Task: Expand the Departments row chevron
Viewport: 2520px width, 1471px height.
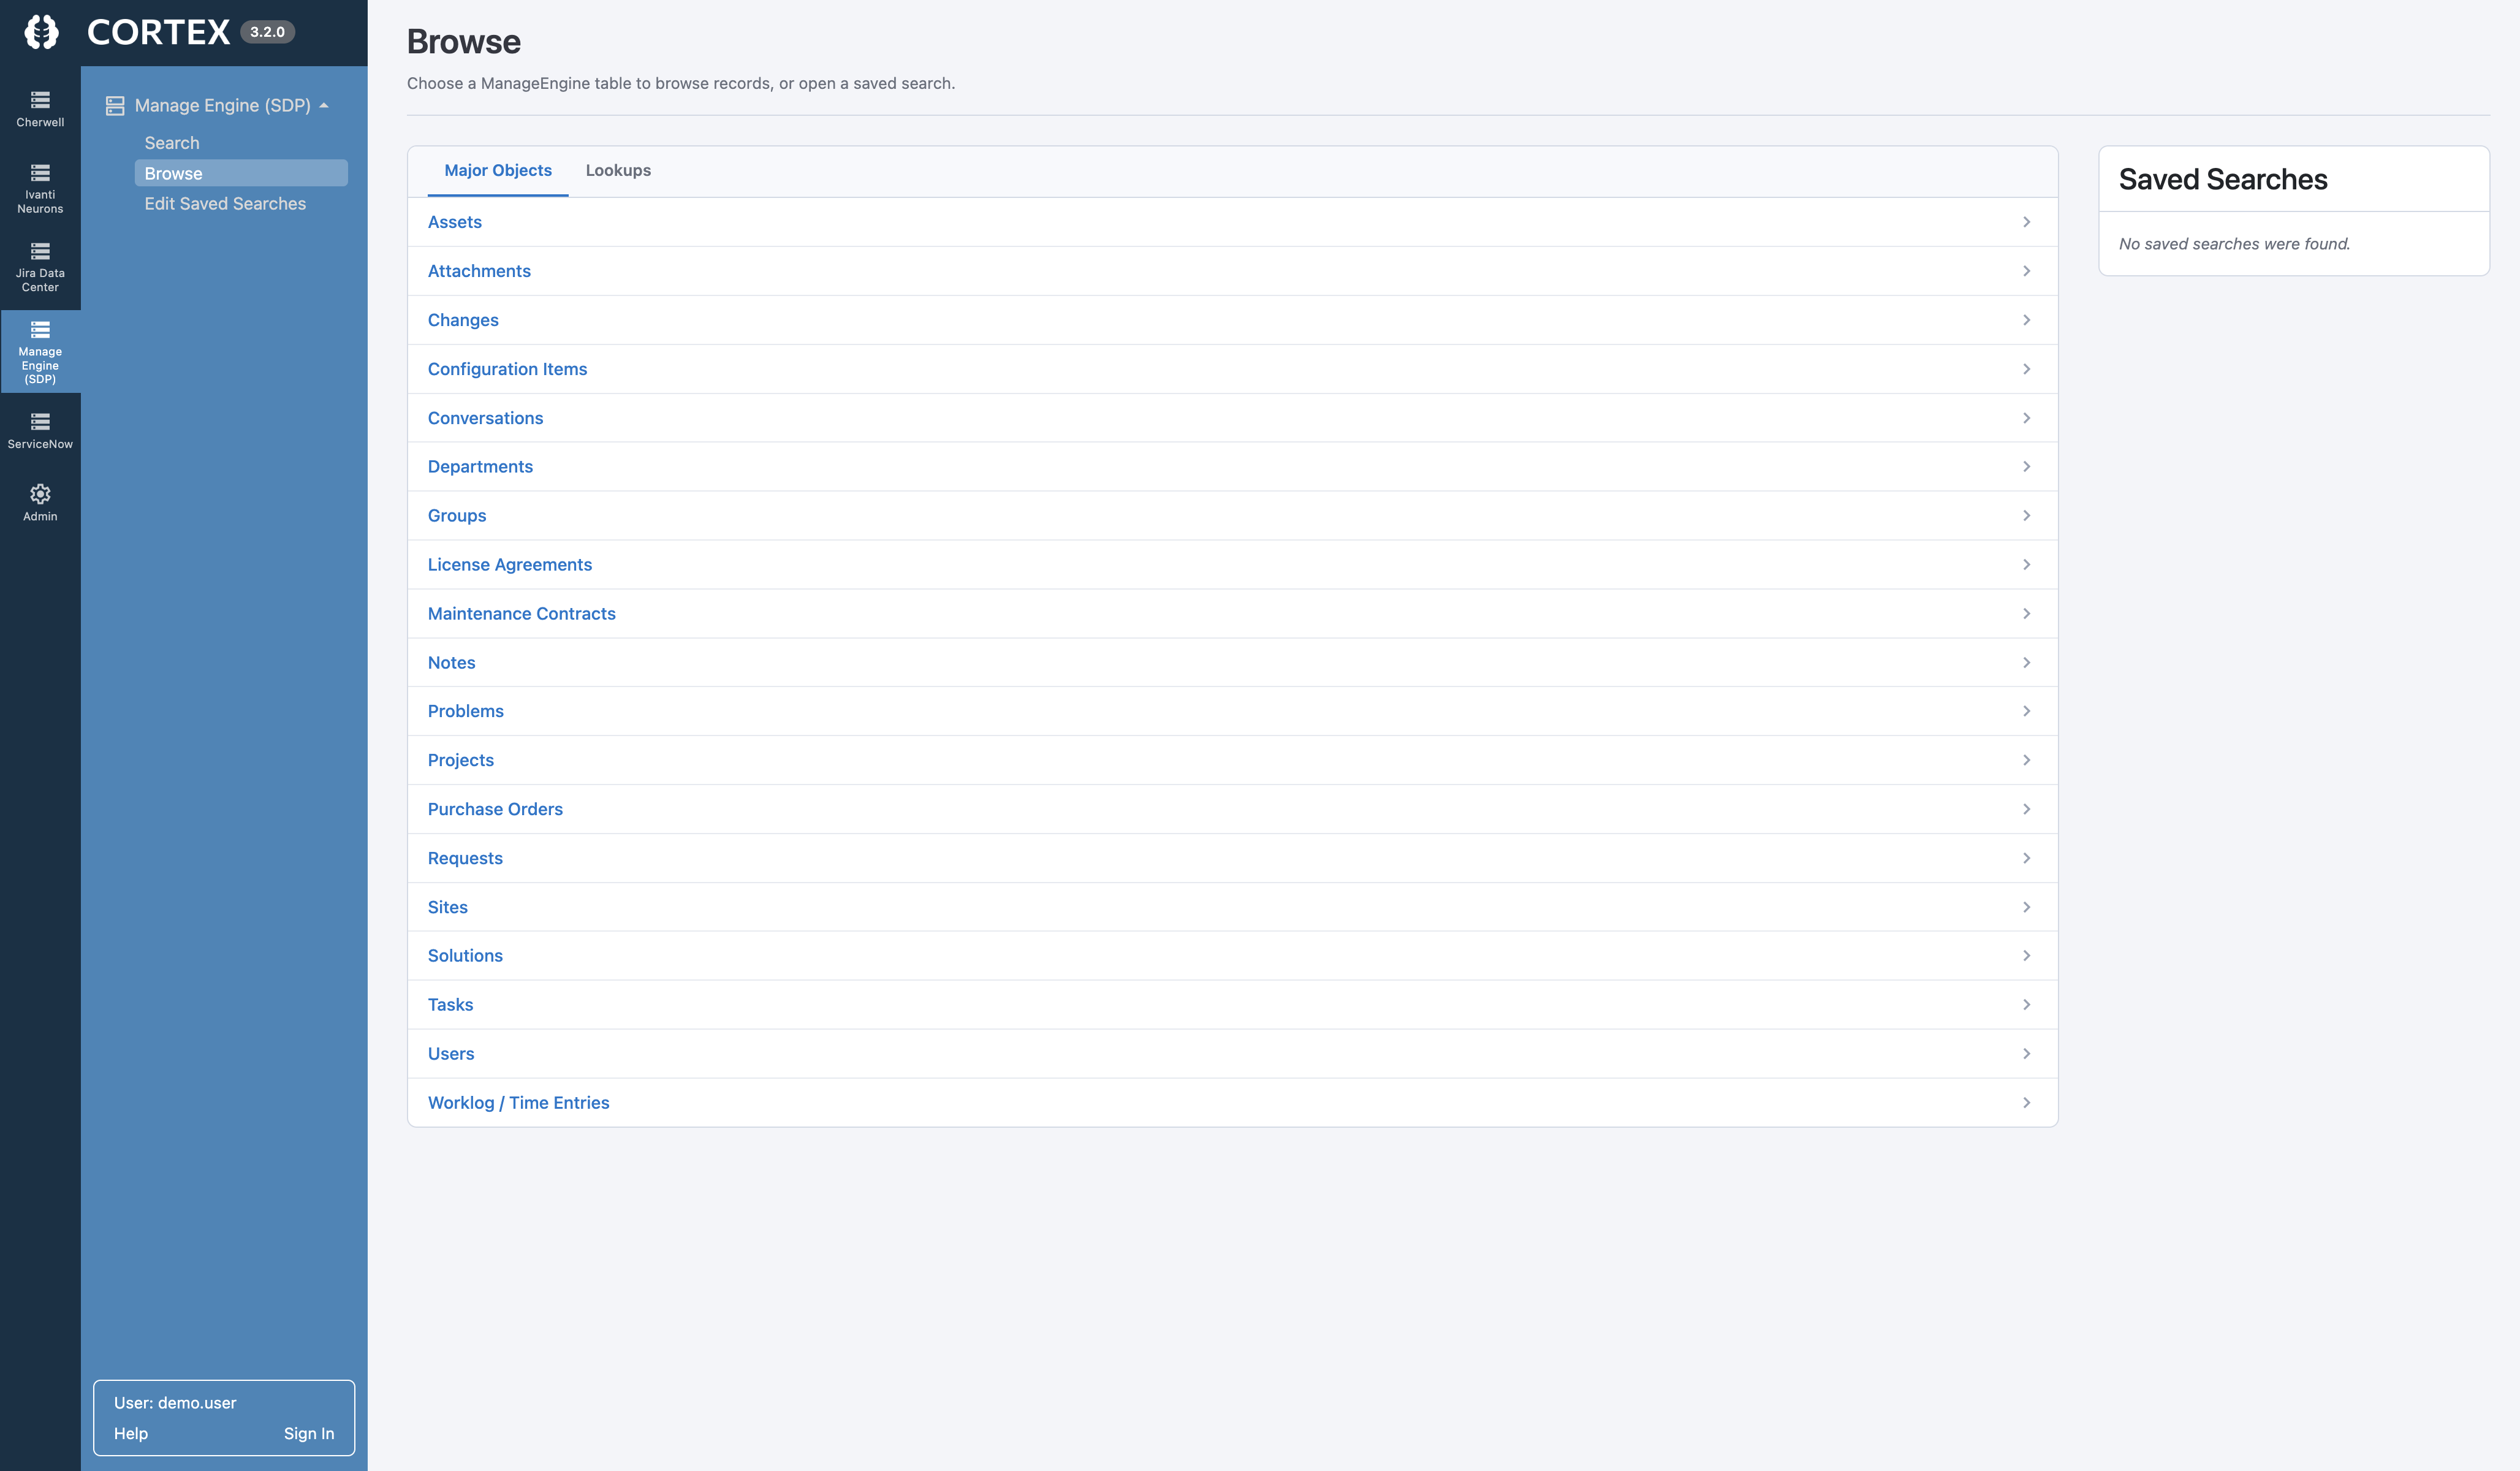Action: pos(2026,467)
